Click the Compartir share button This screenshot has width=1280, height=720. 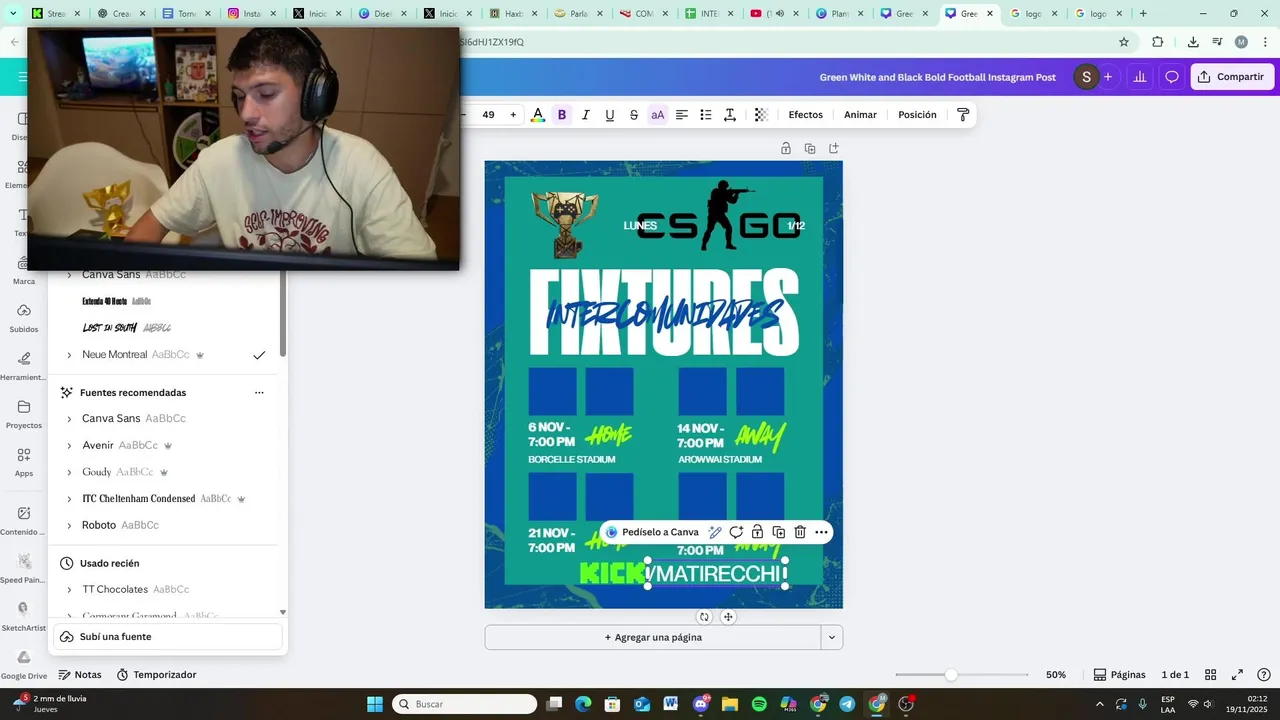[1232, 77]
